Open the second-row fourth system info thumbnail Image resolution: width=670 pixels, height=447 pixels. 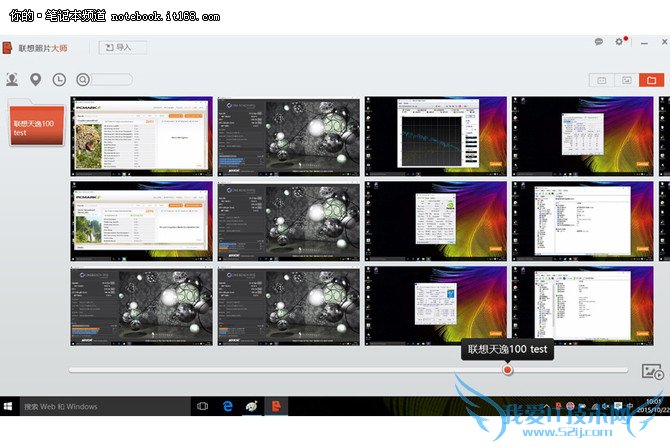(583, 221)
